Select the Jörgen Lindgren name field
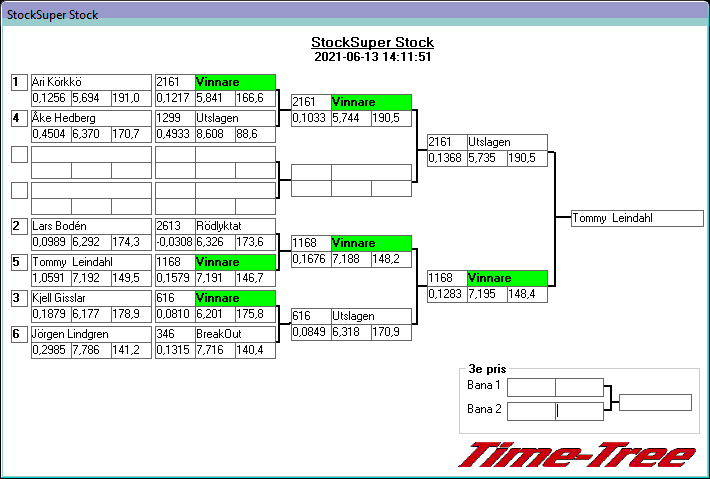 click(x=90, y=334)
